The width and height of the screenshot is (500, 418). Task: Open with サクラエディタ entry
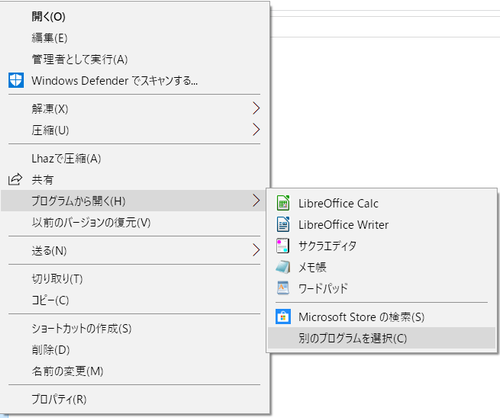point(382,246)
